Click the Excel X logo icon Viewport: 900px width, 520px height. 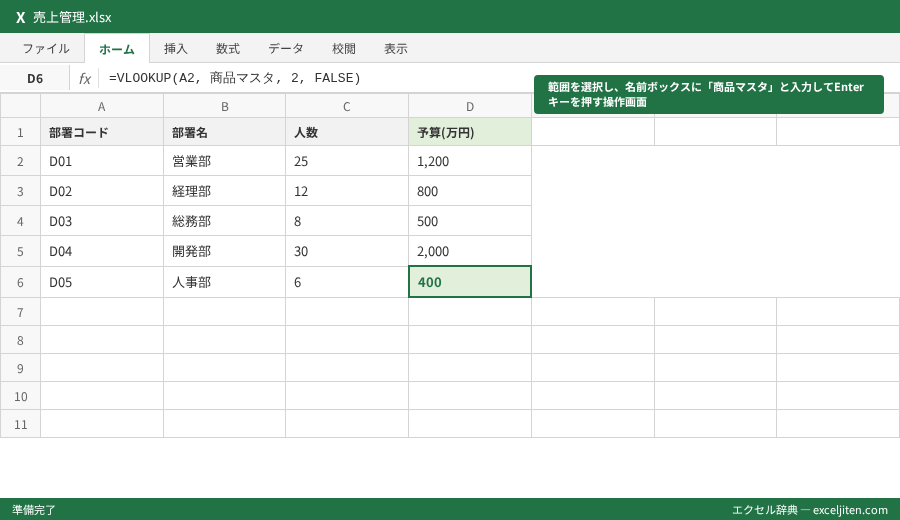coord(21,17)
